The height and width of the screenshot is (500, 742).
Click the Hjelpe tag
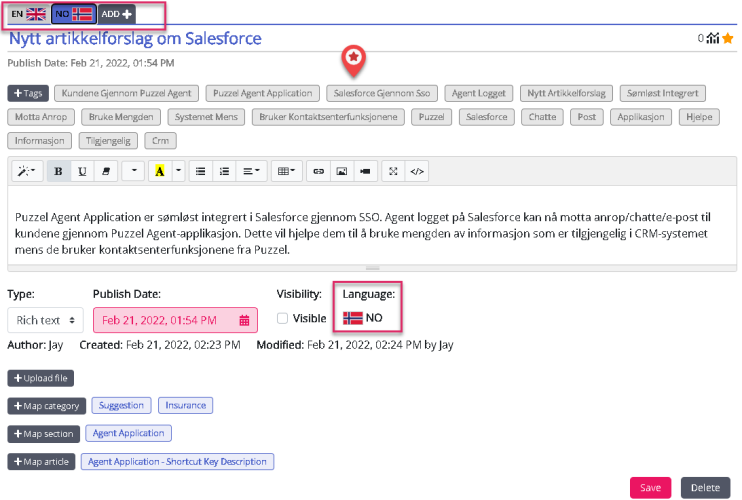point(699,117)
